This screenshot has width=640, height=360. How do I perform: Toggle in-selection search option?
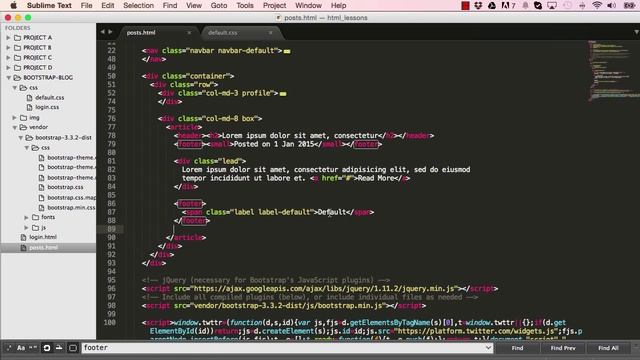click(59, 348)
